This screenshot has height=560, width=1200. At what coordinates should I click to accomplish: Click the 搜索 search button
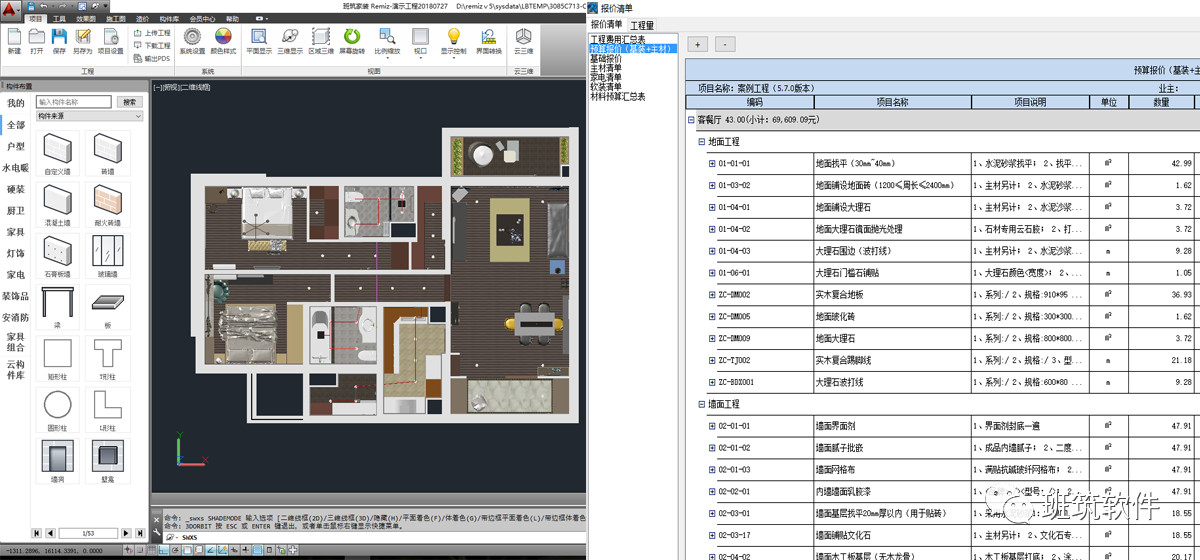[129, 102]
